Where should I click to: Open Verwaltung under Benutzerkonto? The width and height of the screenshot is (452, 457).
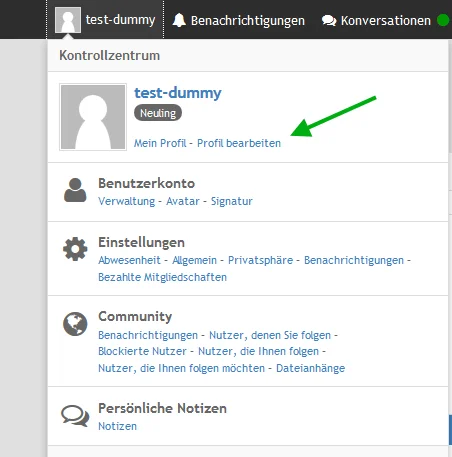pos(127,201)
